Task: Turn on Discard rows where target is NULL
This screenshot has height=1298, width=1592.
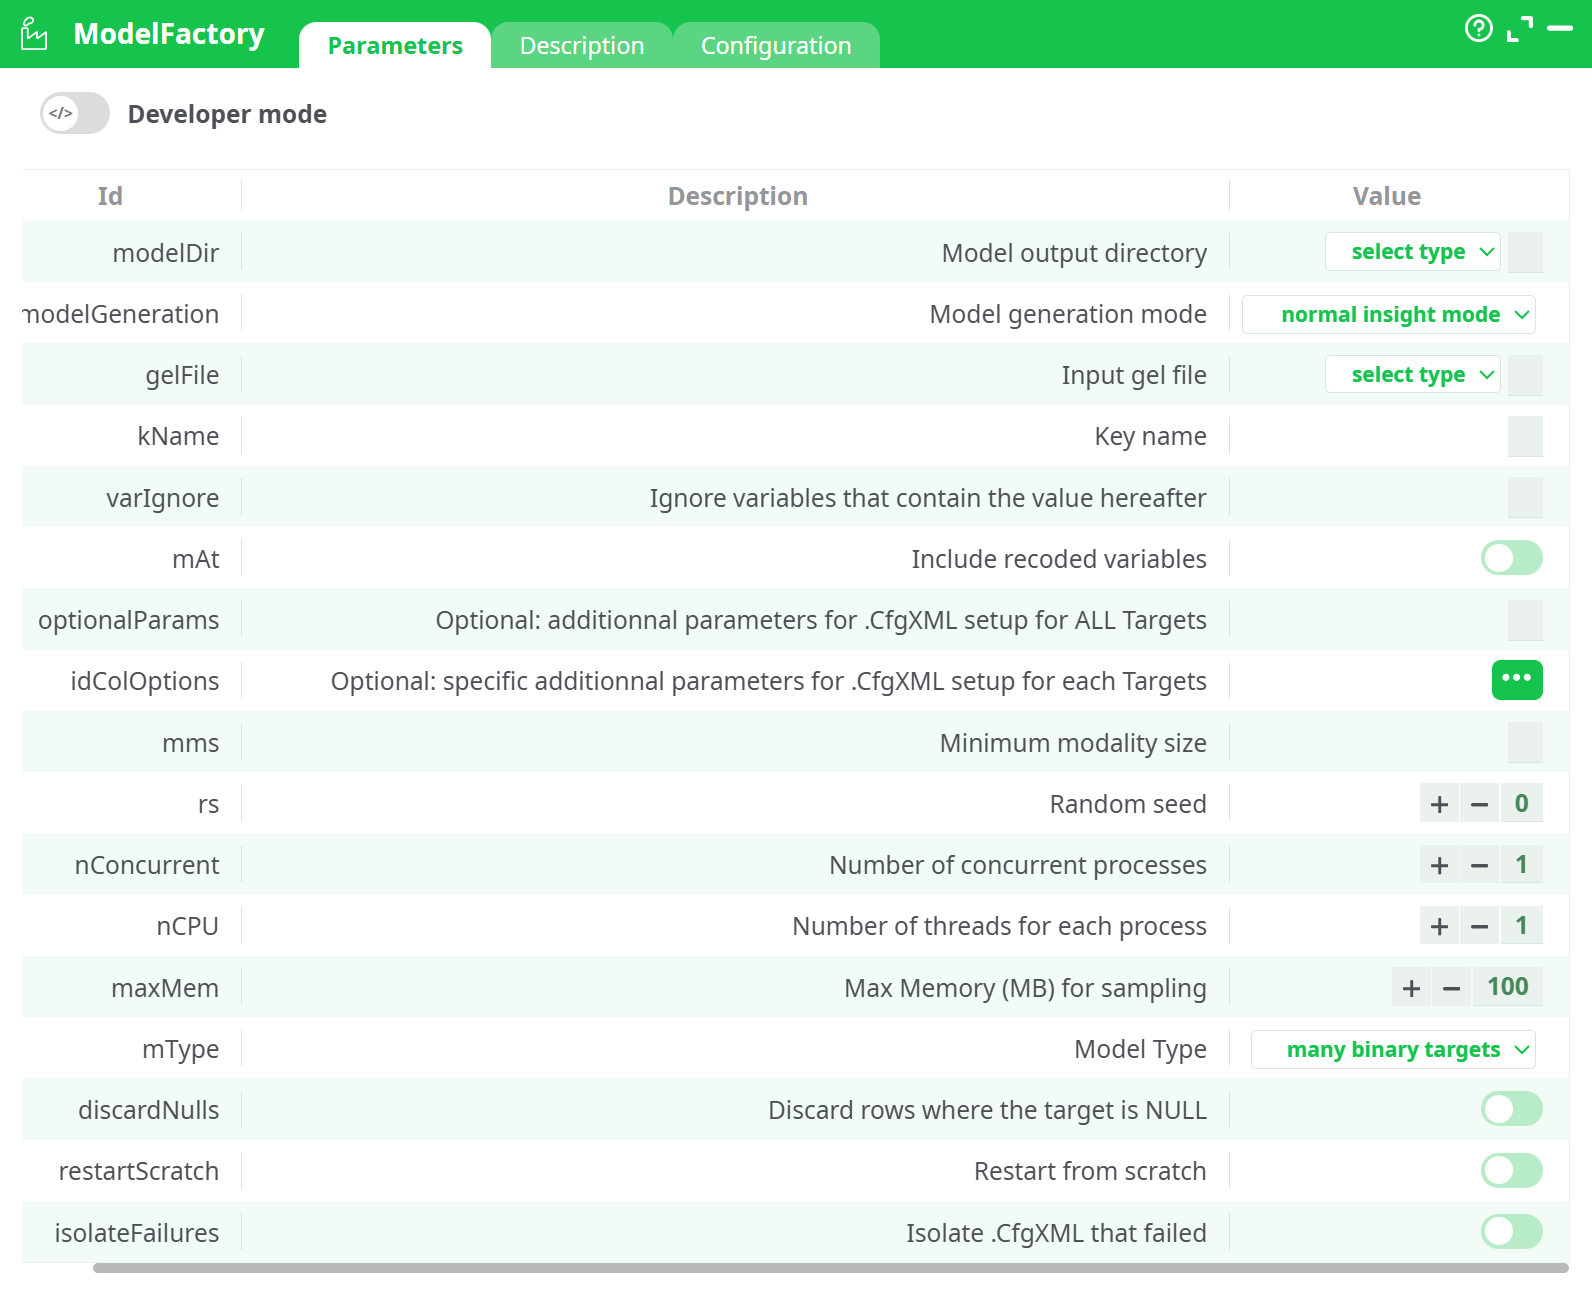Action: (1511, 1109)
